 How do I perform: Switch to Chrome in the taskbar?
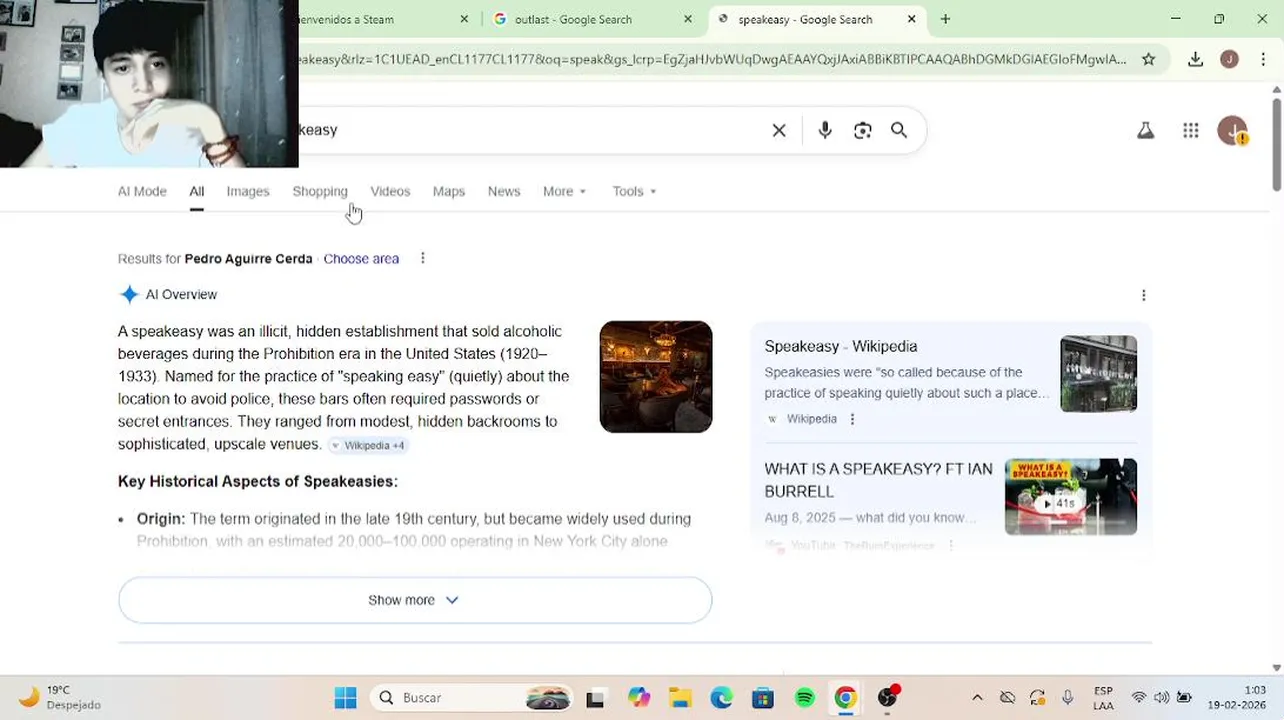tap(846, 698)
